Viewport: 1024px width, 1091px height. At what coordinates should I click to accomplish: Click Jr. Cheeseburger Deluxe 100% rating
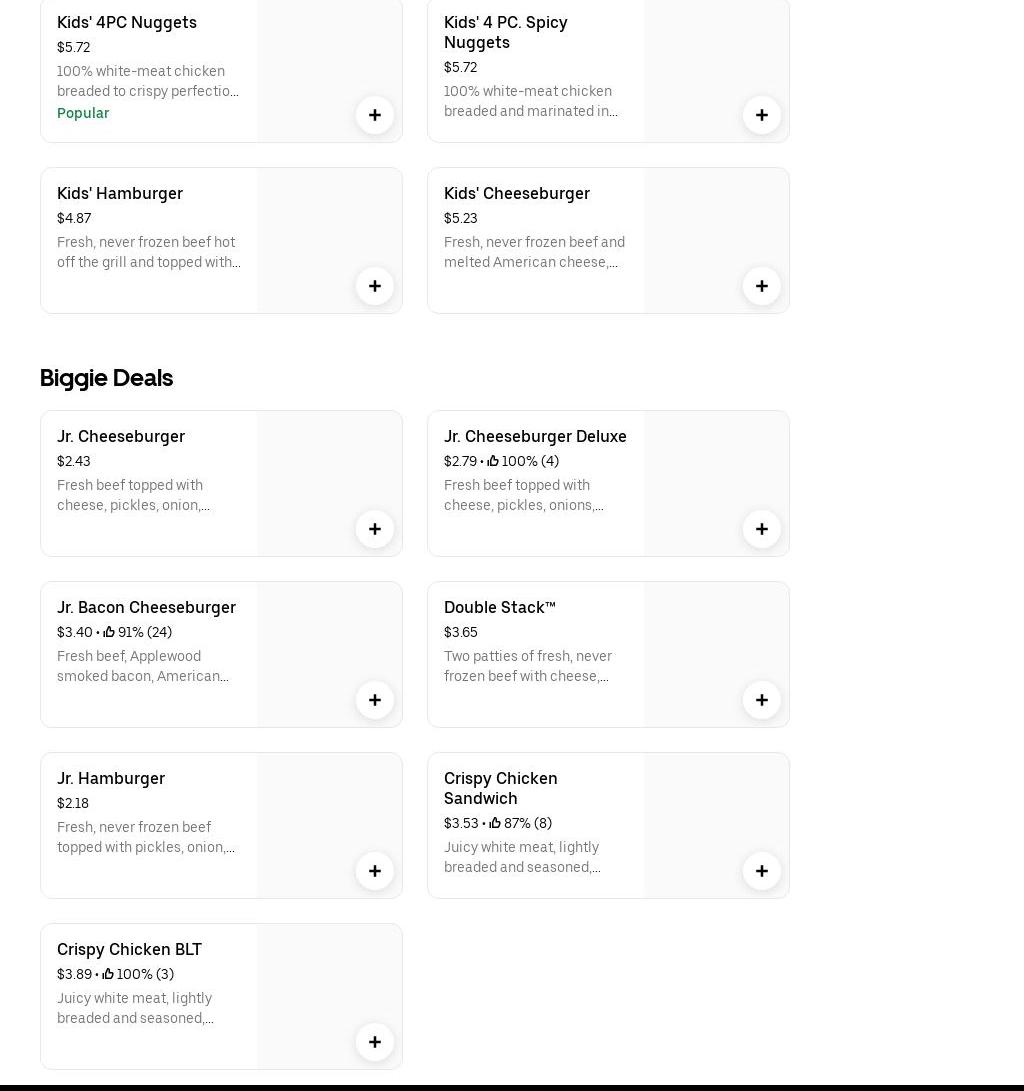523,461
